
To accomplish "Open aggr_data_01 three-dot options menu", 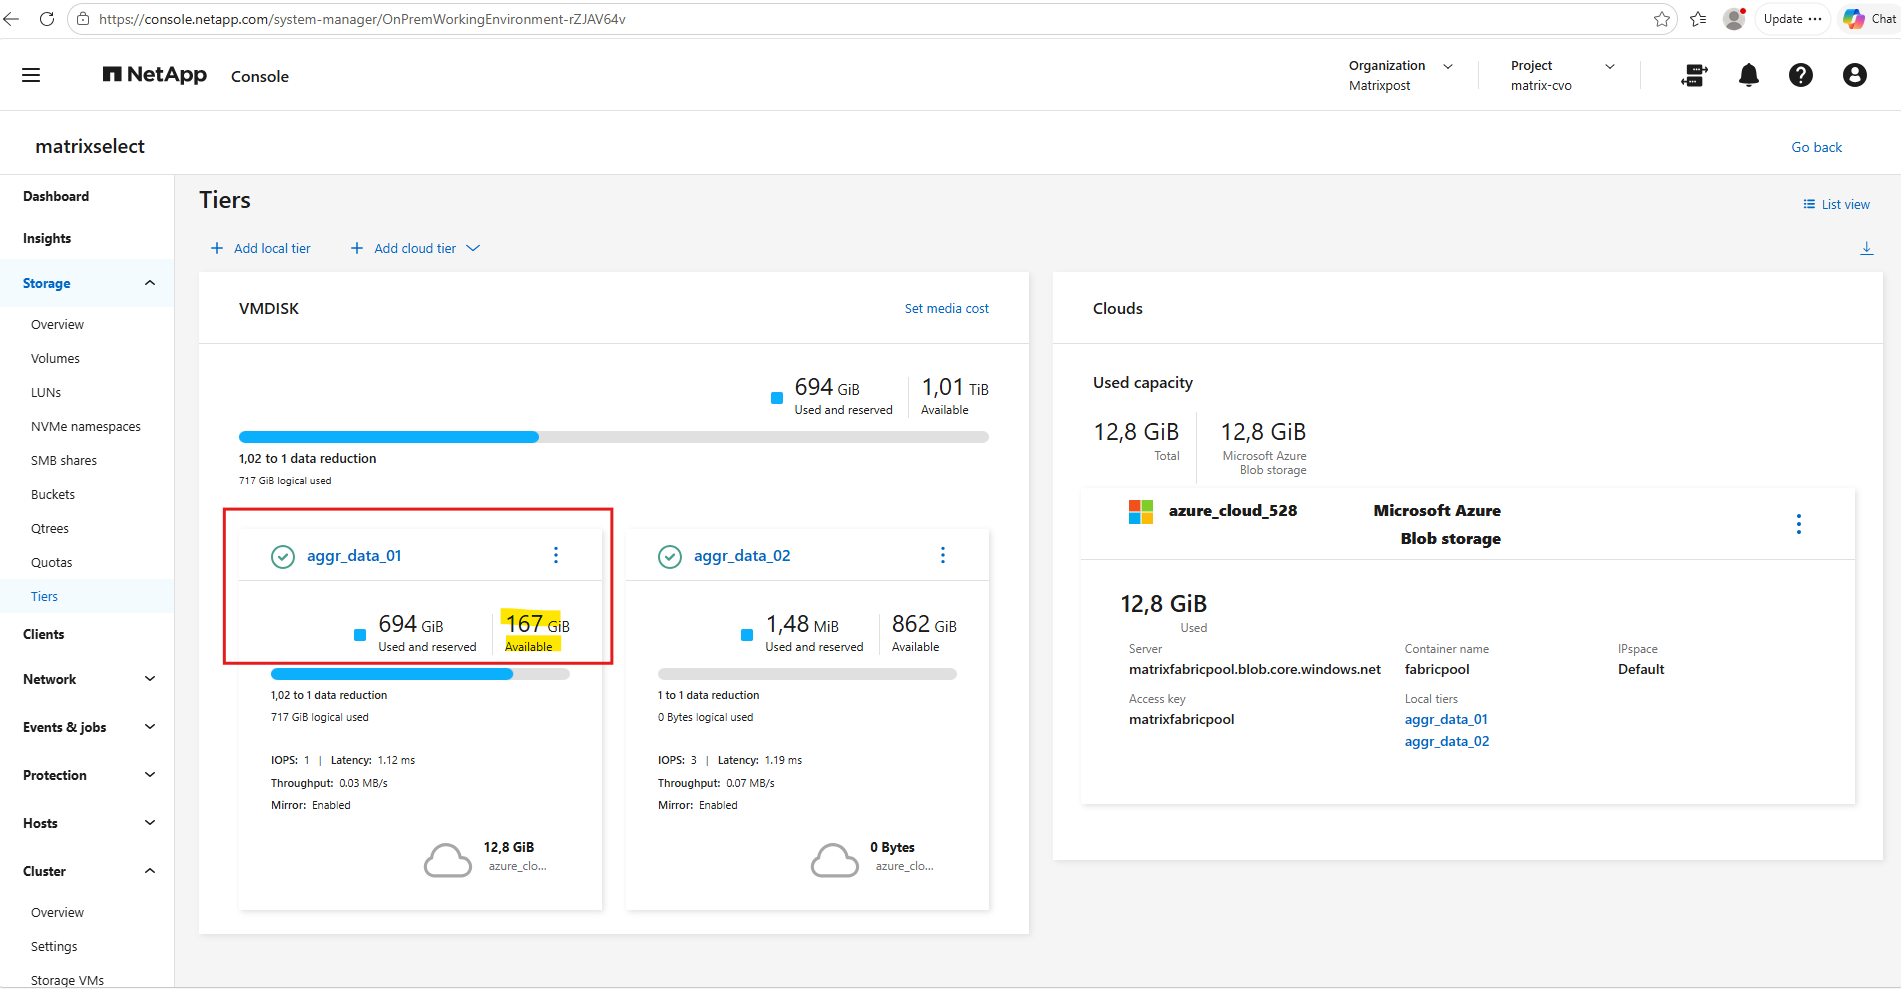I will [556, 555].
